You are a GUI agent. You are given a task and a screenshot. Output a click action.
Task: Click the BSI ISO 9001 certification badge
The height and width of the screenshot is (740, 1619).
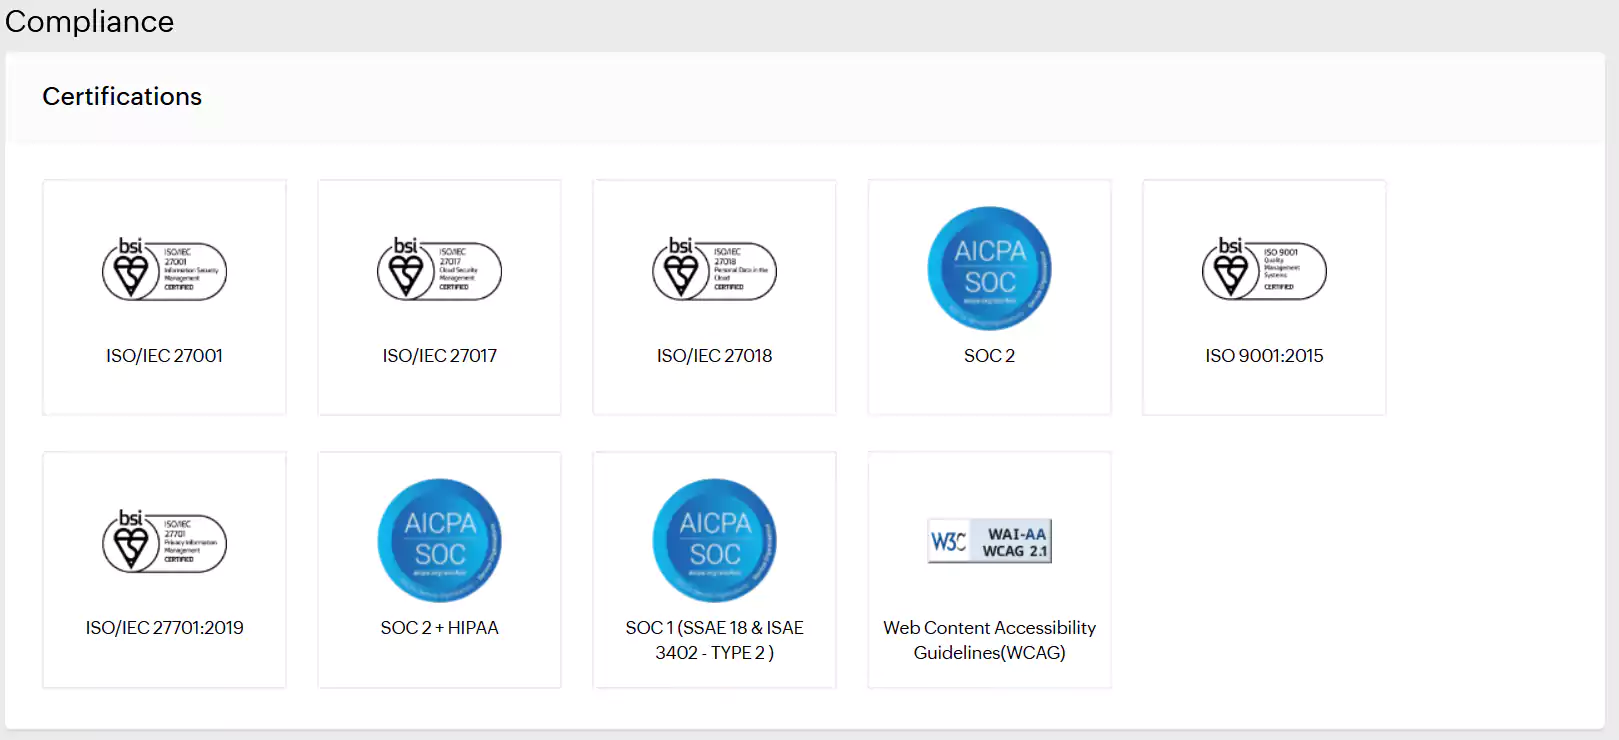(x=1265, y=269)
